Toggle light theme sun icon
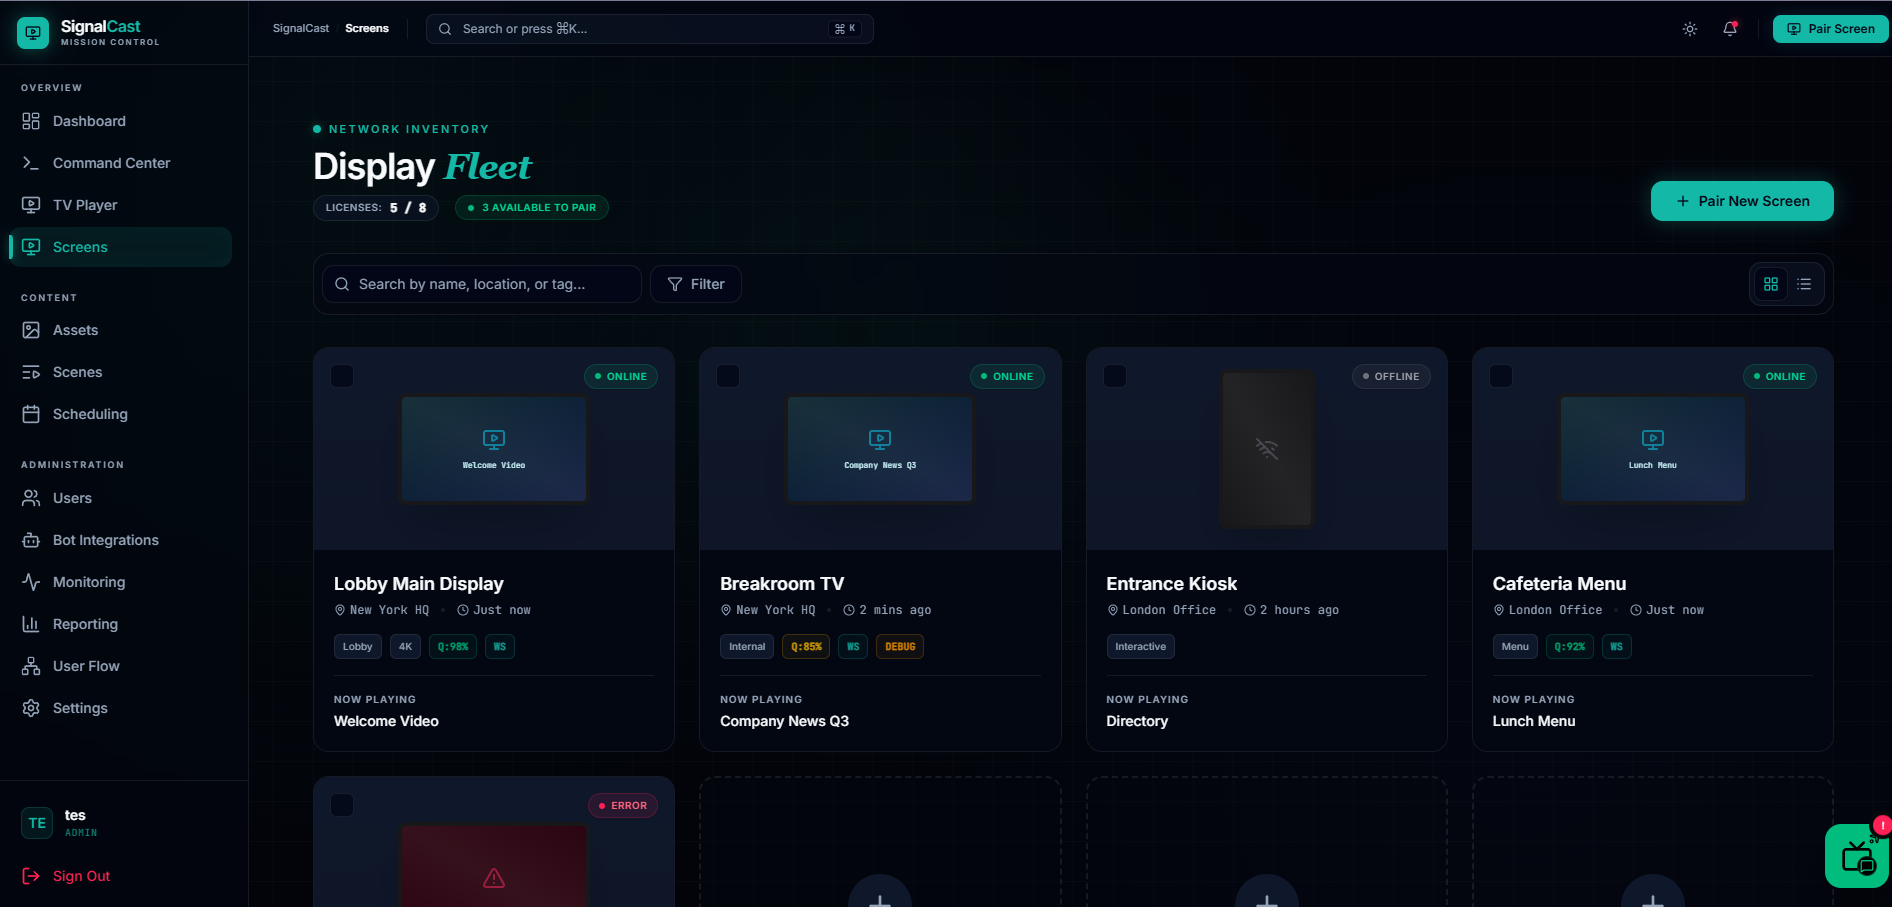This screenshot has height=907, width=1892. tap(1690, 29)
